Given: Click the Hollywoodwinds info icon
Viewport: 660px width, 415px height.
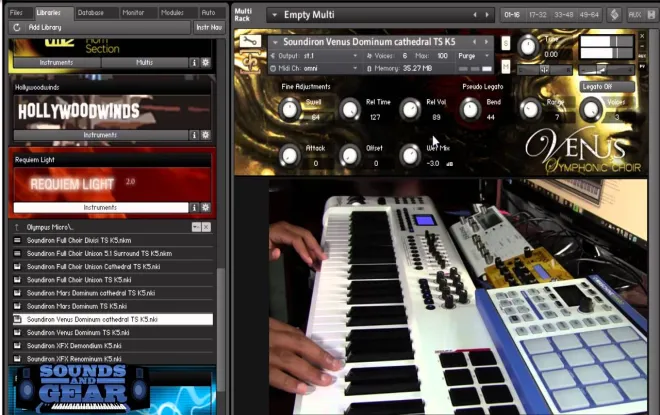Looking at the screenshot, I should coord(194,135).
